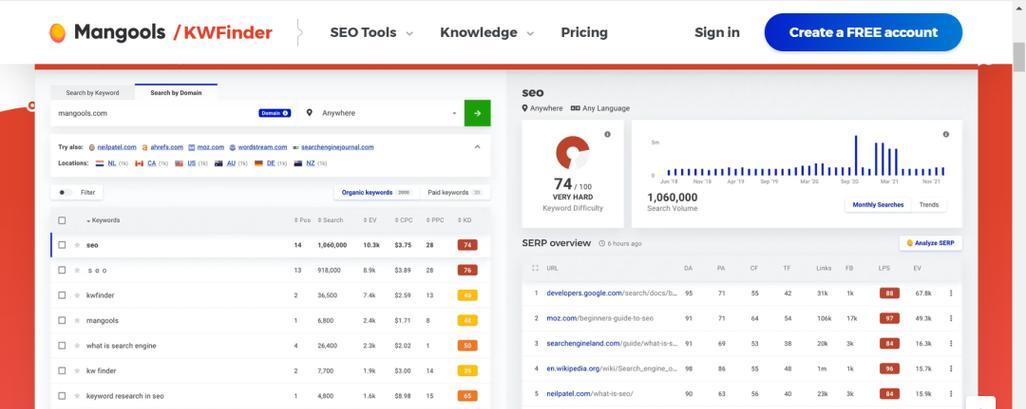Click the Mangools orange logo icon
Screen dimensions: 1026x409
(58, 33)
